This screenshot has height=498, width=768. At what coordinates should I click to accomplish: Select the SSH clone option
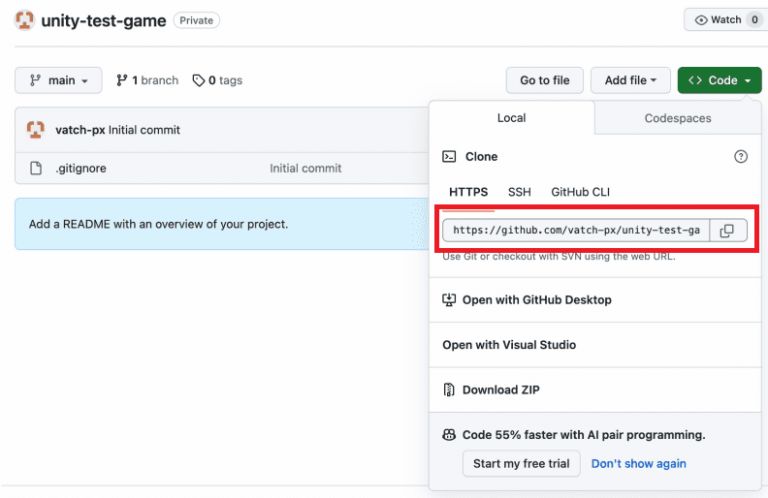point(519,192)
